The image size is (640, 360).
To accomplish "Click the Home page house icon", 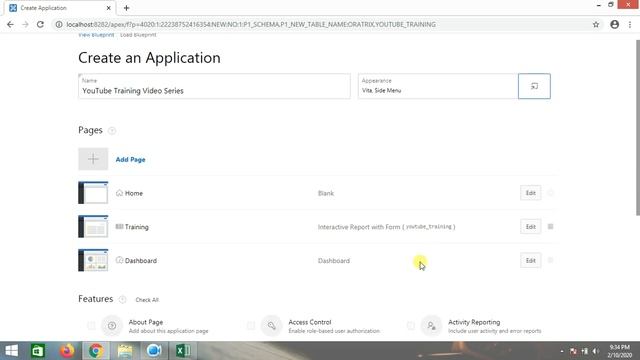I will 119,193.
